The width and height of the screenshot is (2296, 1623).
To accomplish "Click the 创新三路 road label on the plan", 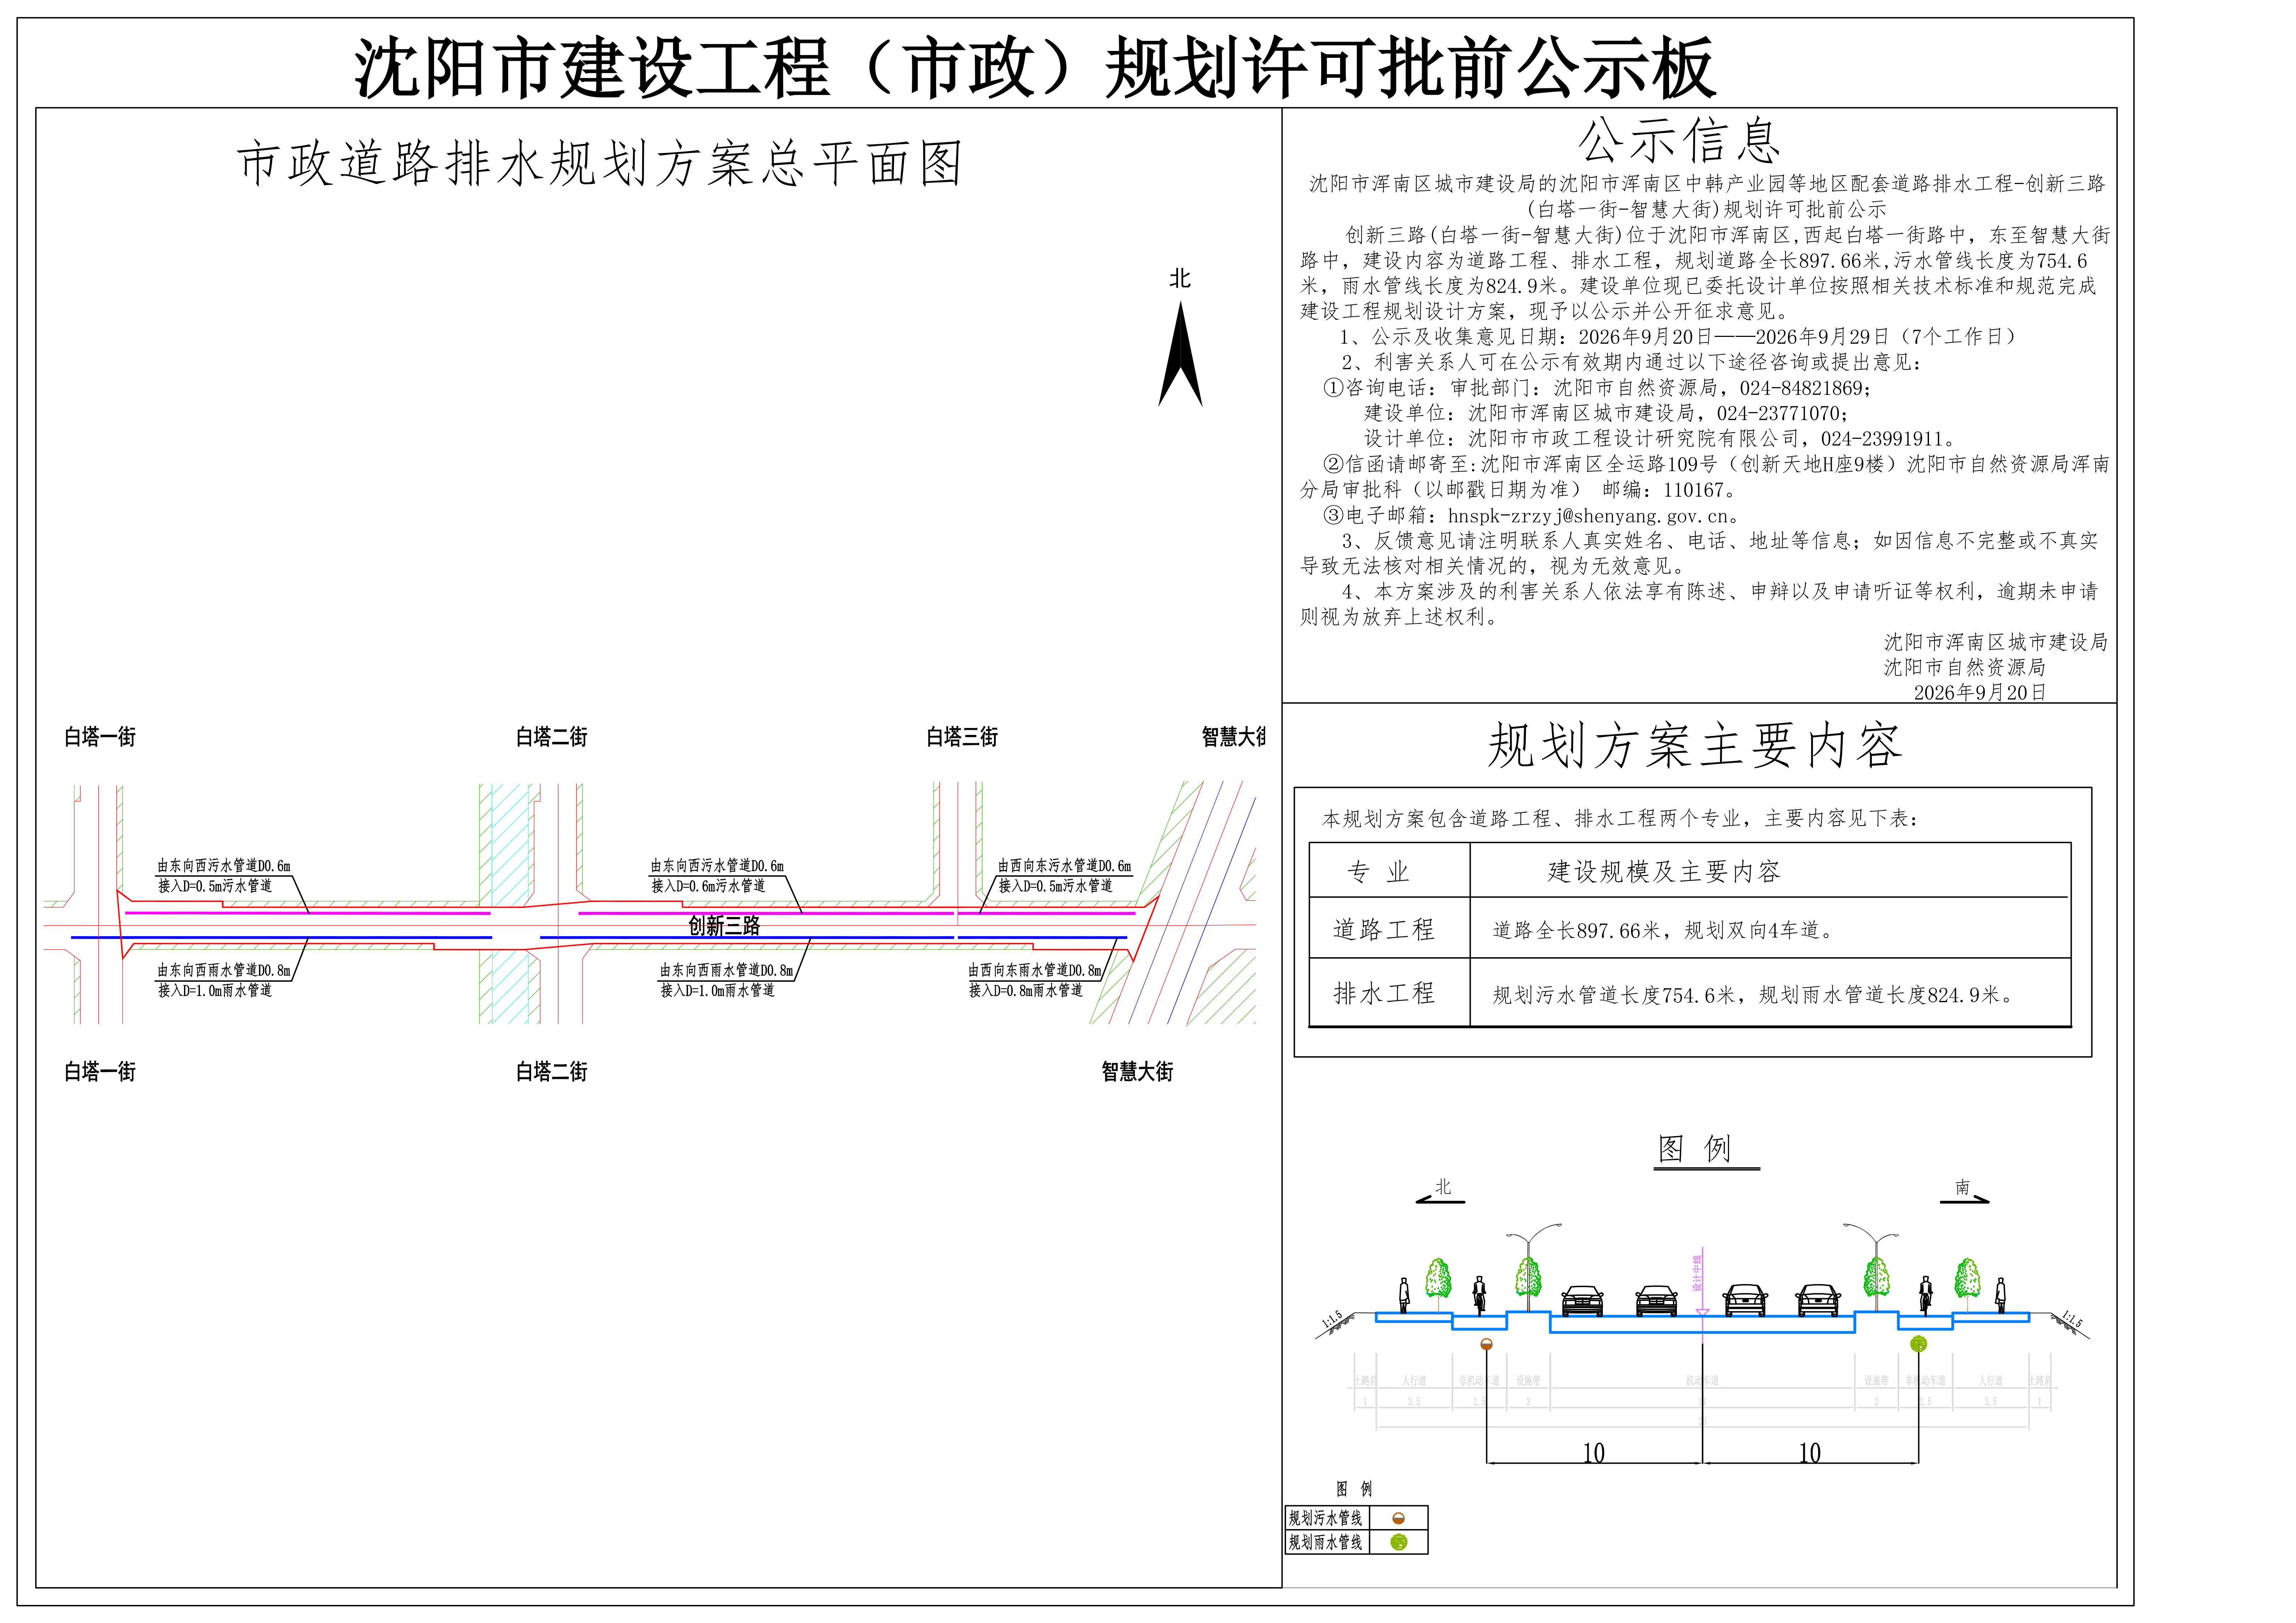I will (724, 926).
